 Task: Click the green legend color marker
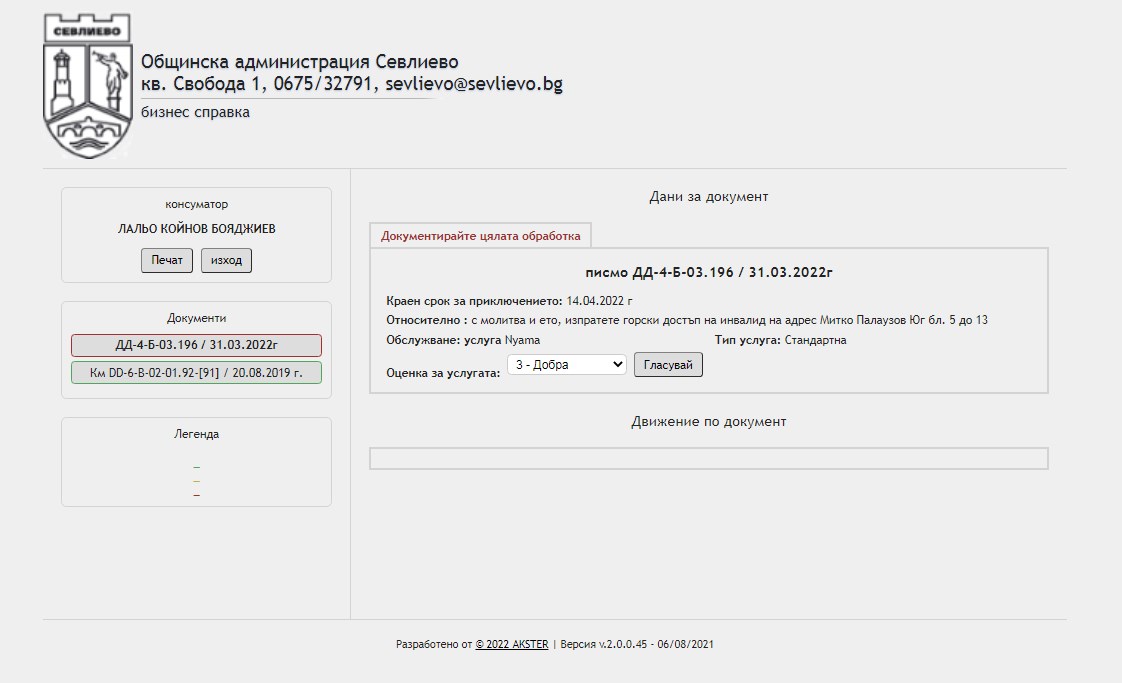[x=197, y=467]
